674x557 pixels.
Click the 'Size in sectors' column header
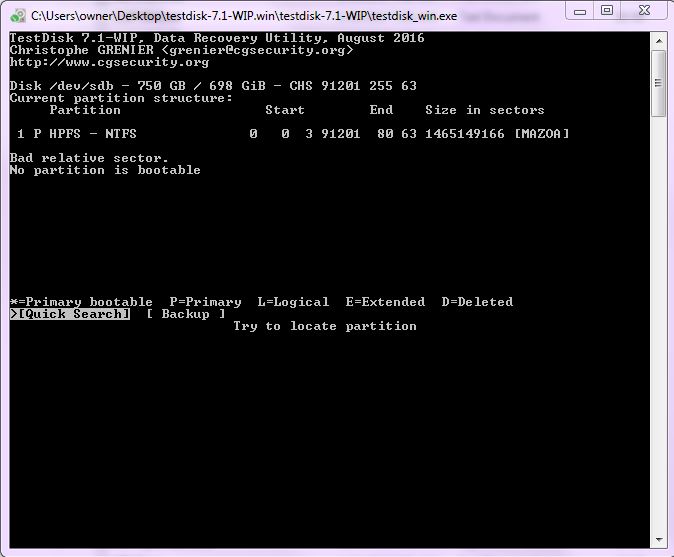pyautogui.click(x=485, y=110)
